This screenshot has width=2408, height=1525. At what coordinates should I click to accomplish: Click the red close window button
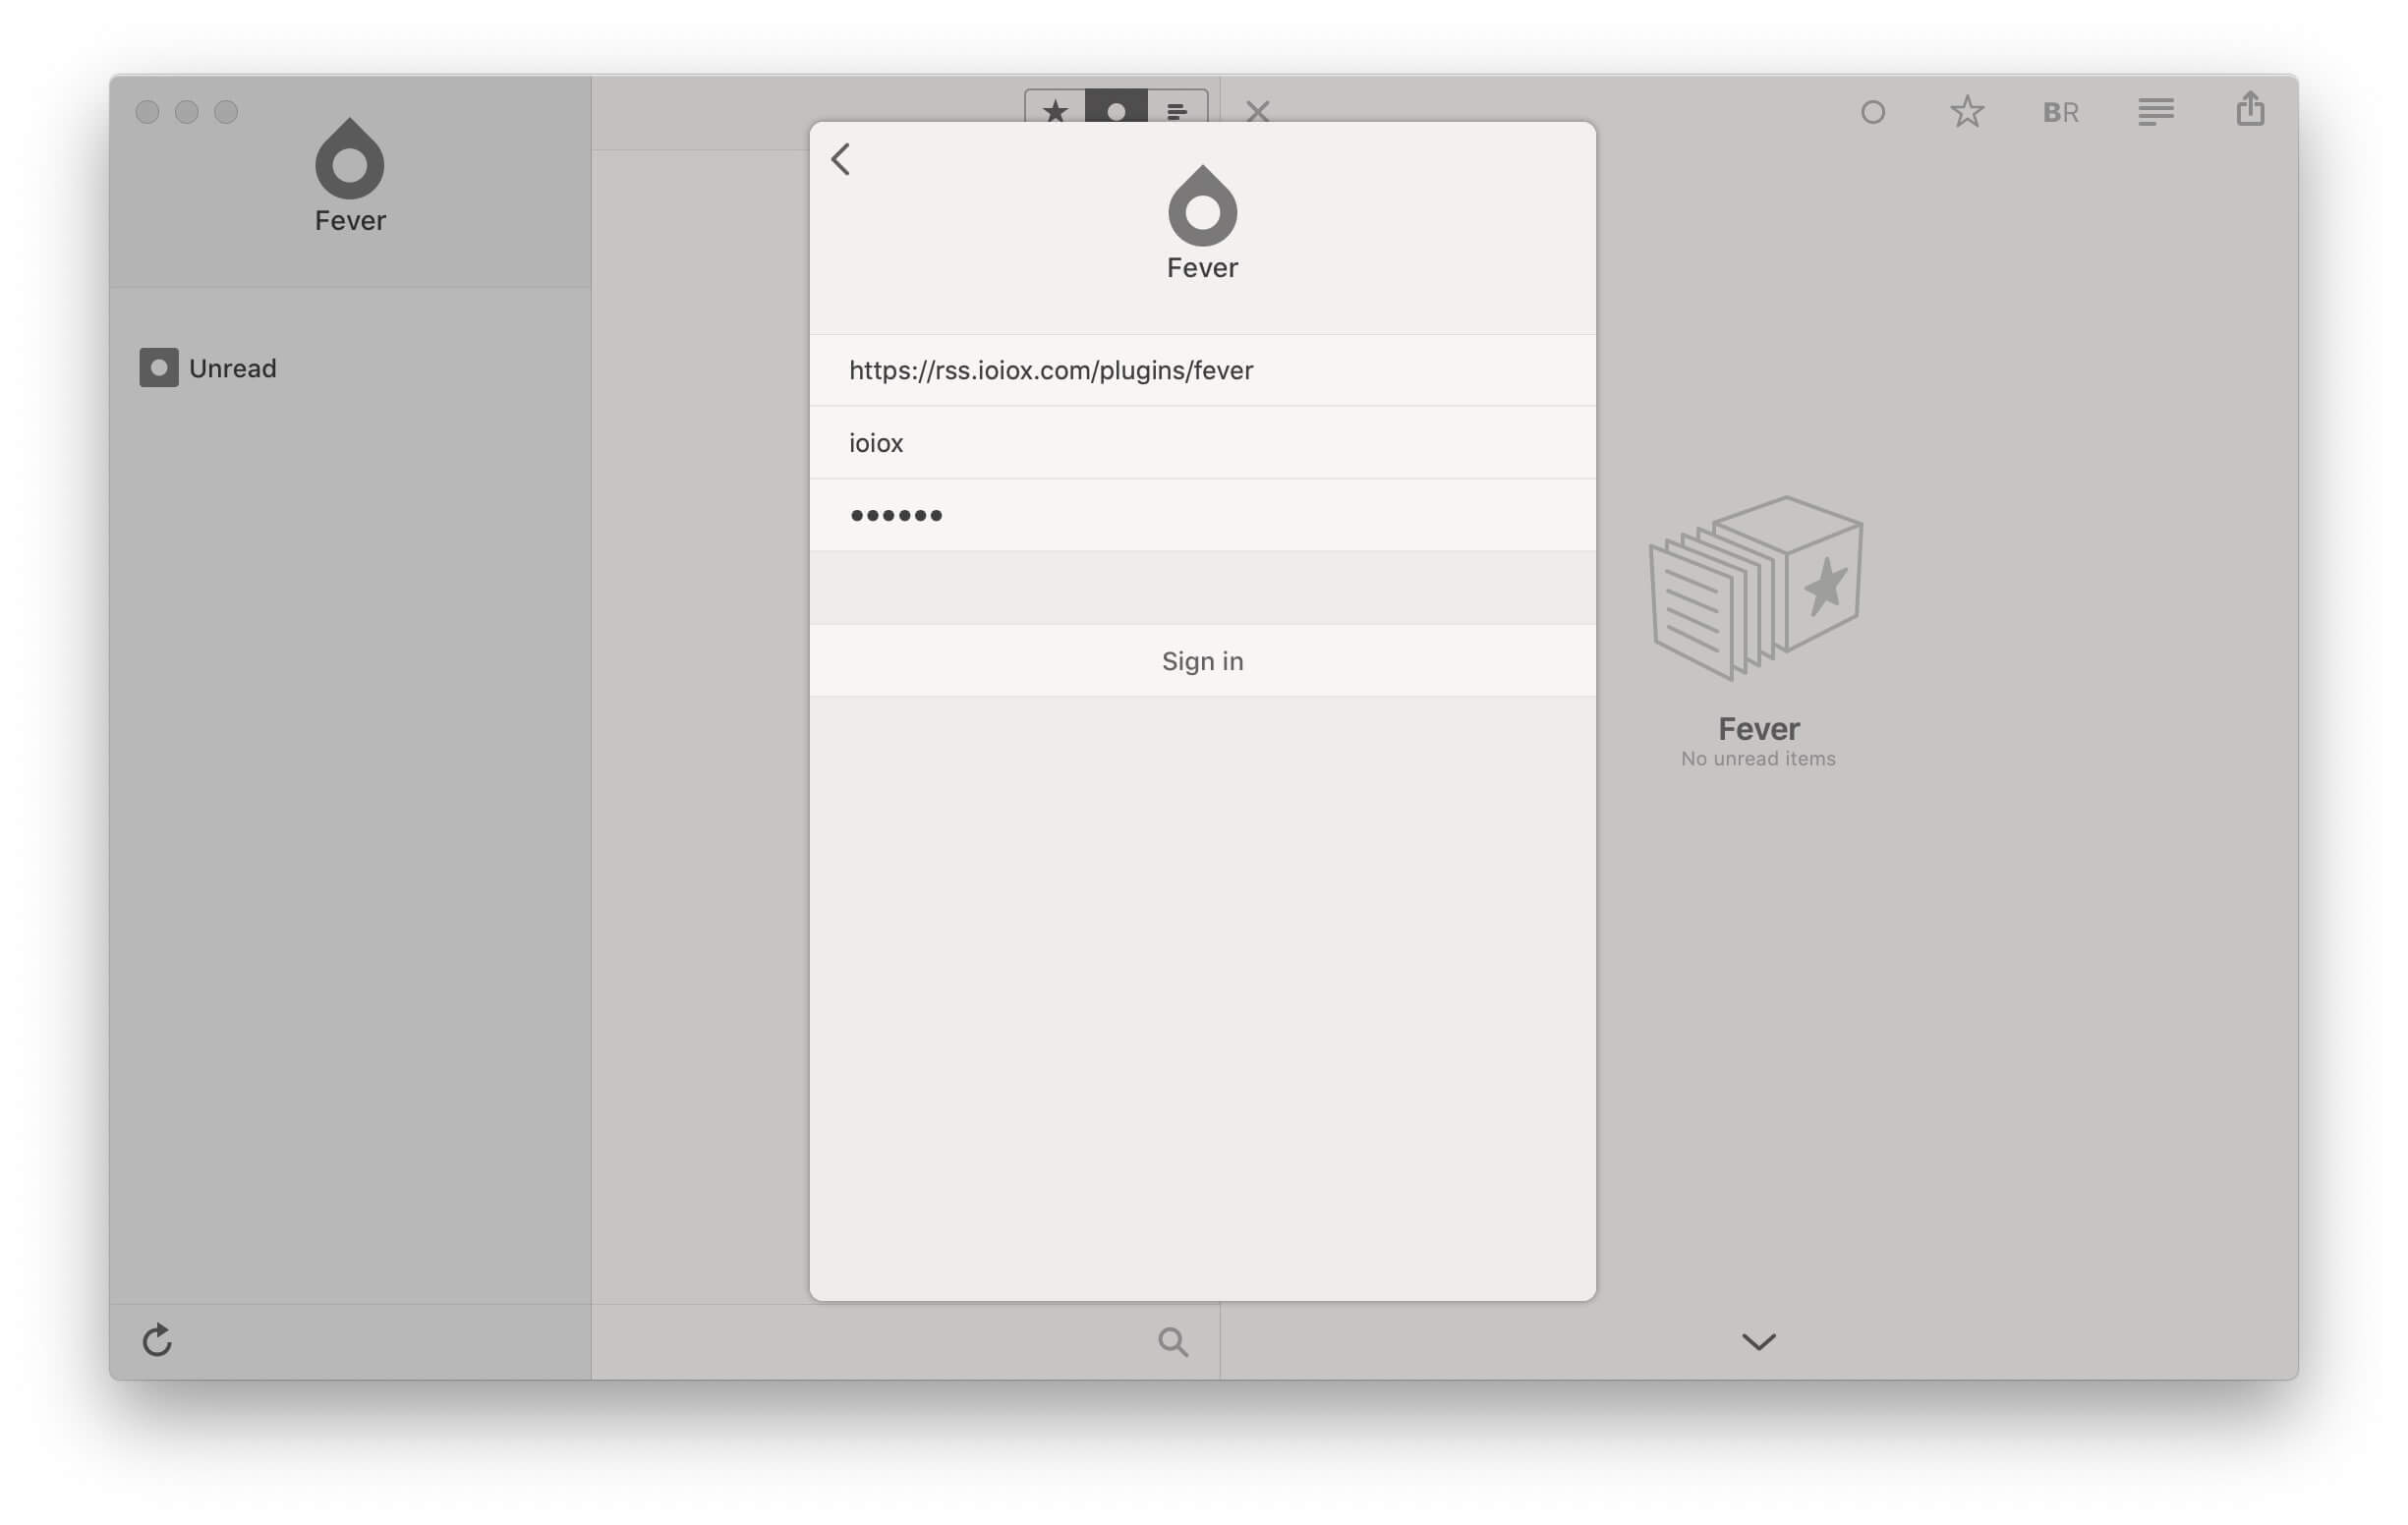click(x=147, y=112)
